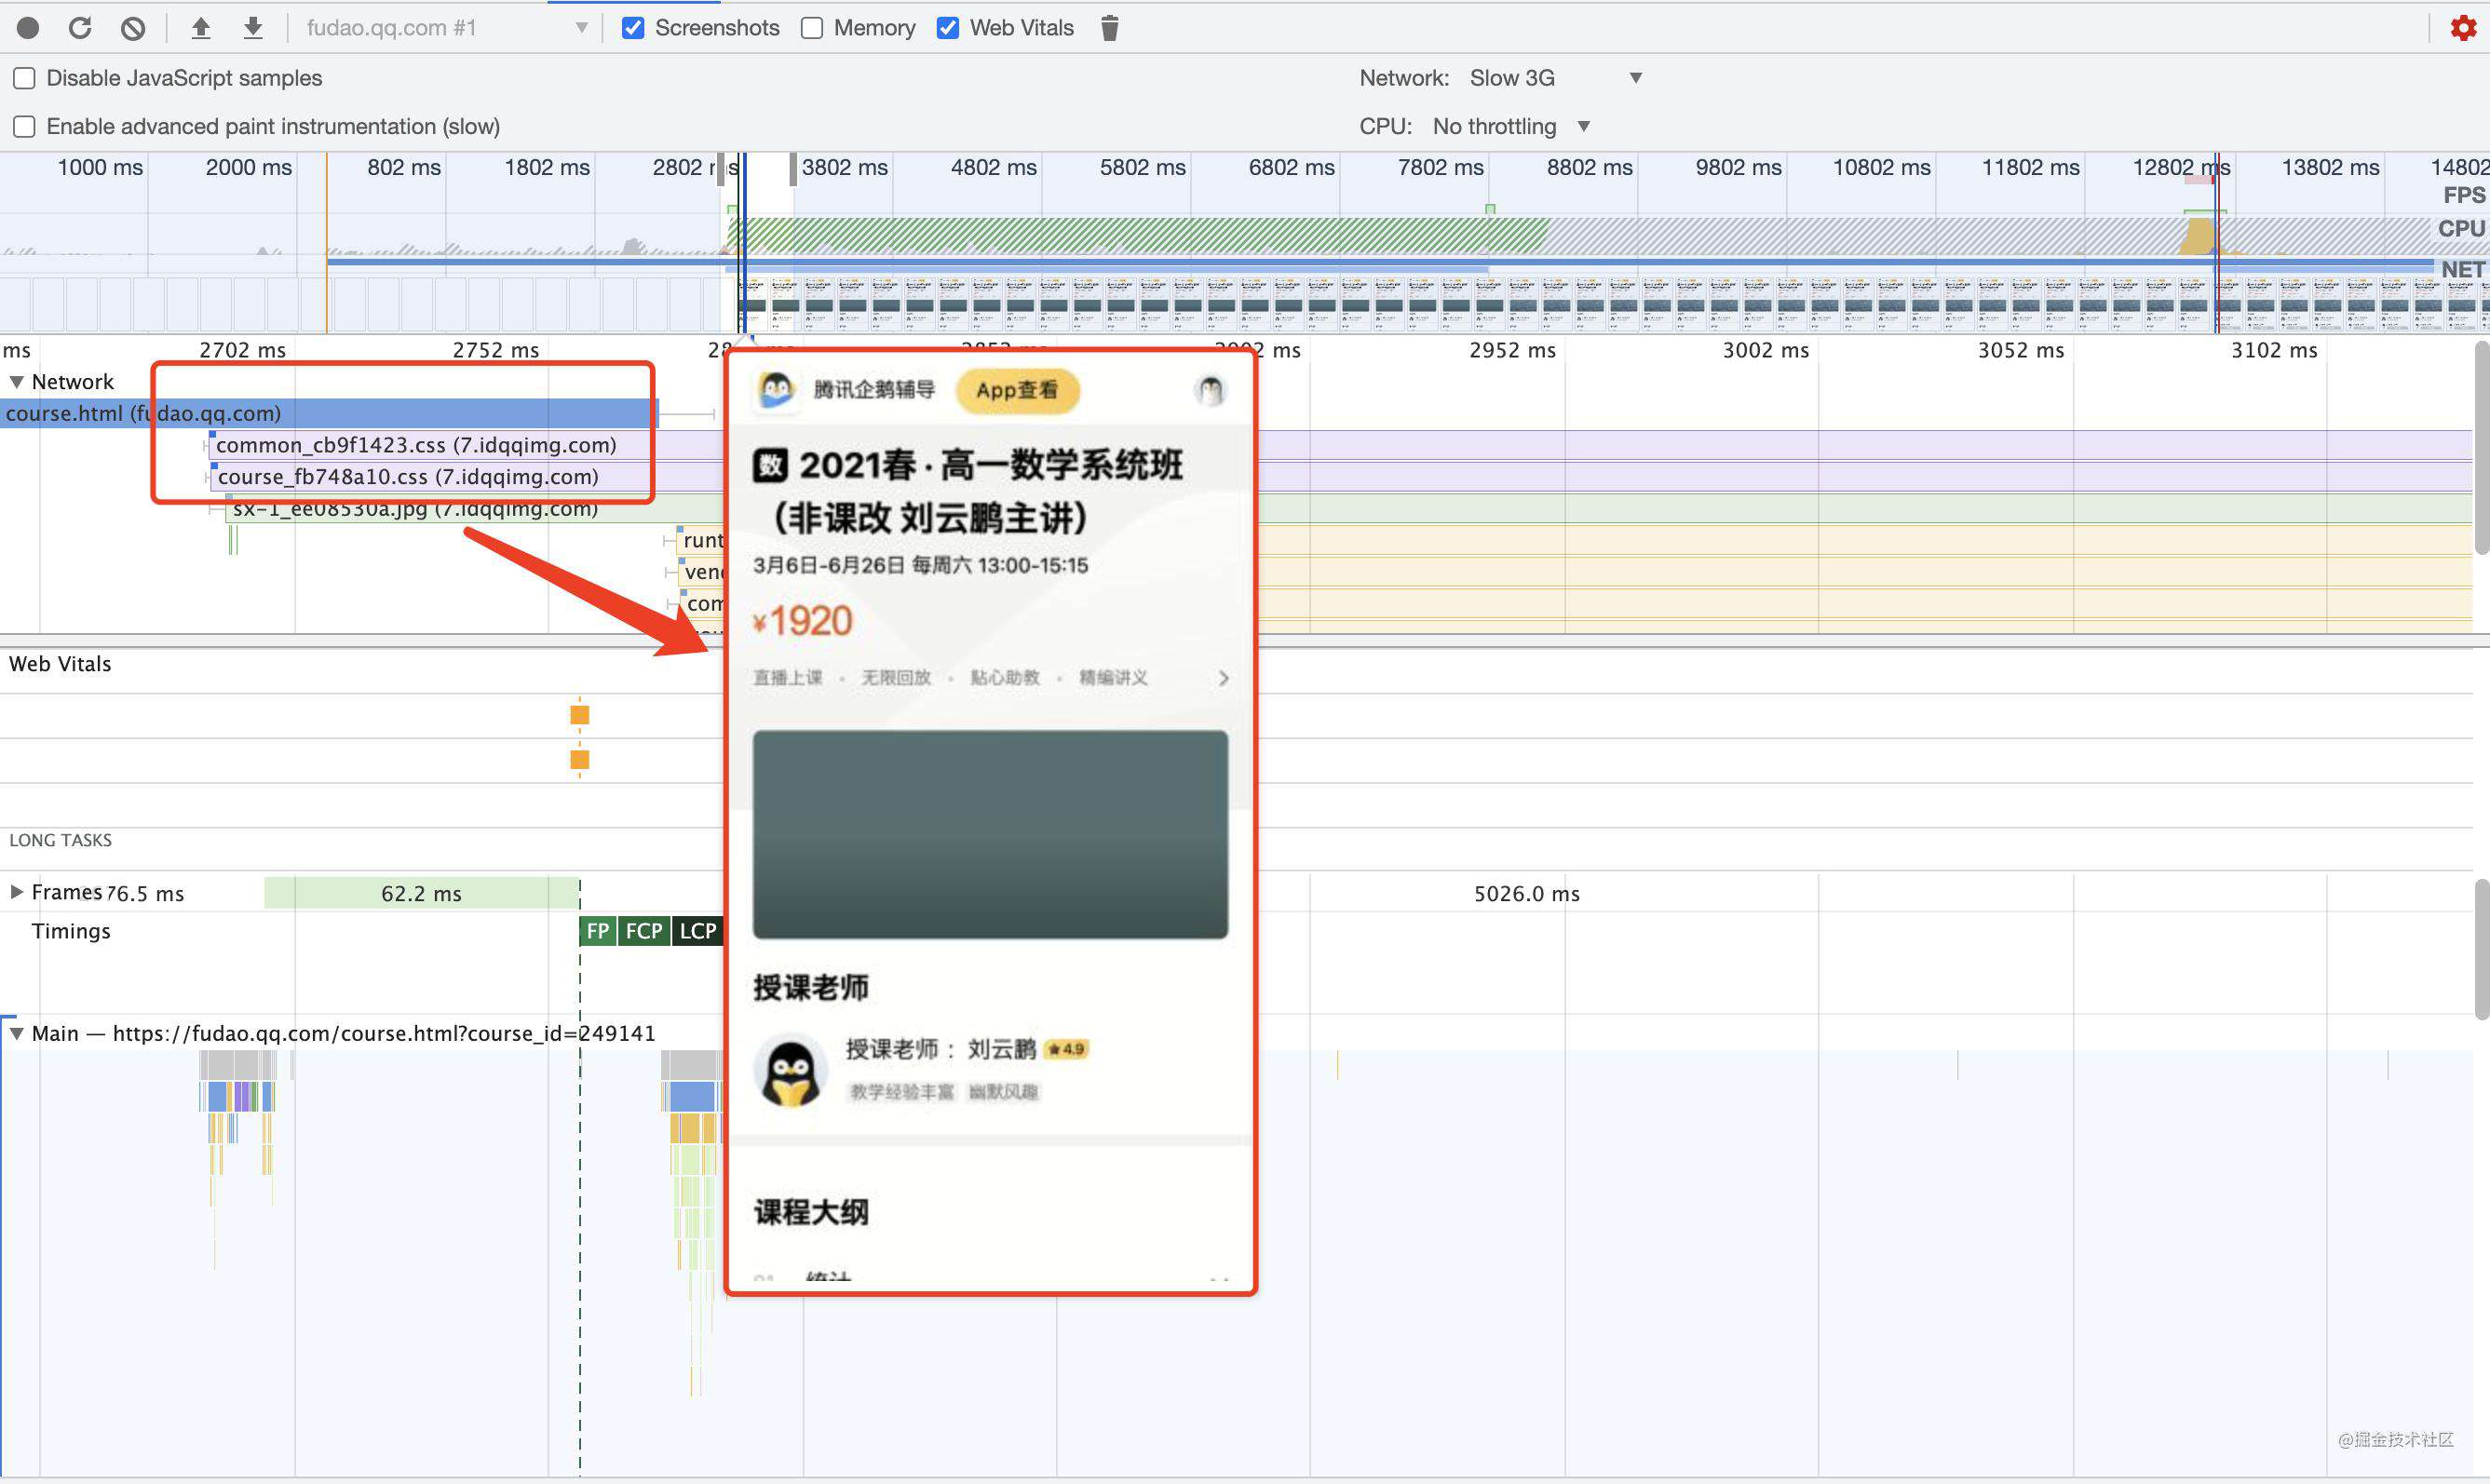Toggle the Screenshots checkbox

tap(633, 28)
